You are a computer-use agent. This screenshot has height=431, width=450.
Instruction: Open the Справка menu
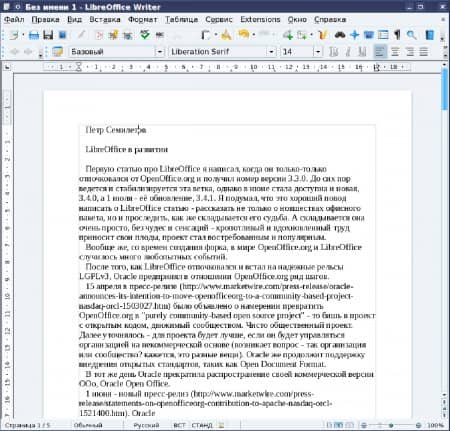coord(330,19)
